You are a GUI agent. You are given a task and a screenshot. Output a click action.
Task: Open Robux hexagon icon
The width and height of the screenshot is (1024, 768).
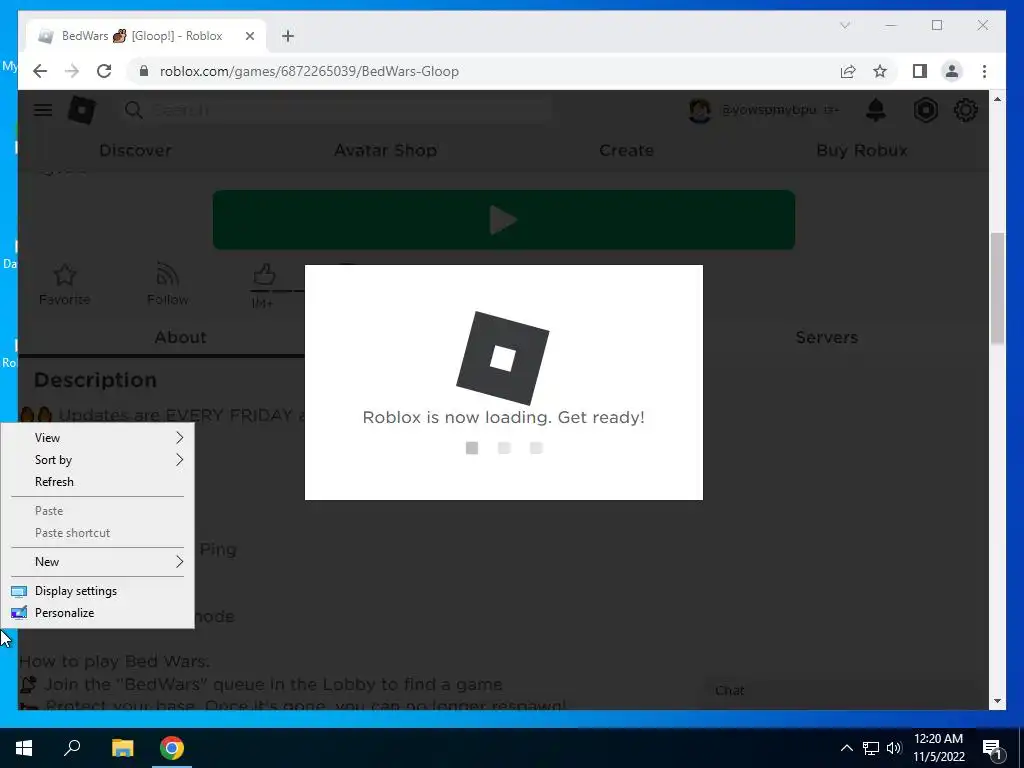925,110
